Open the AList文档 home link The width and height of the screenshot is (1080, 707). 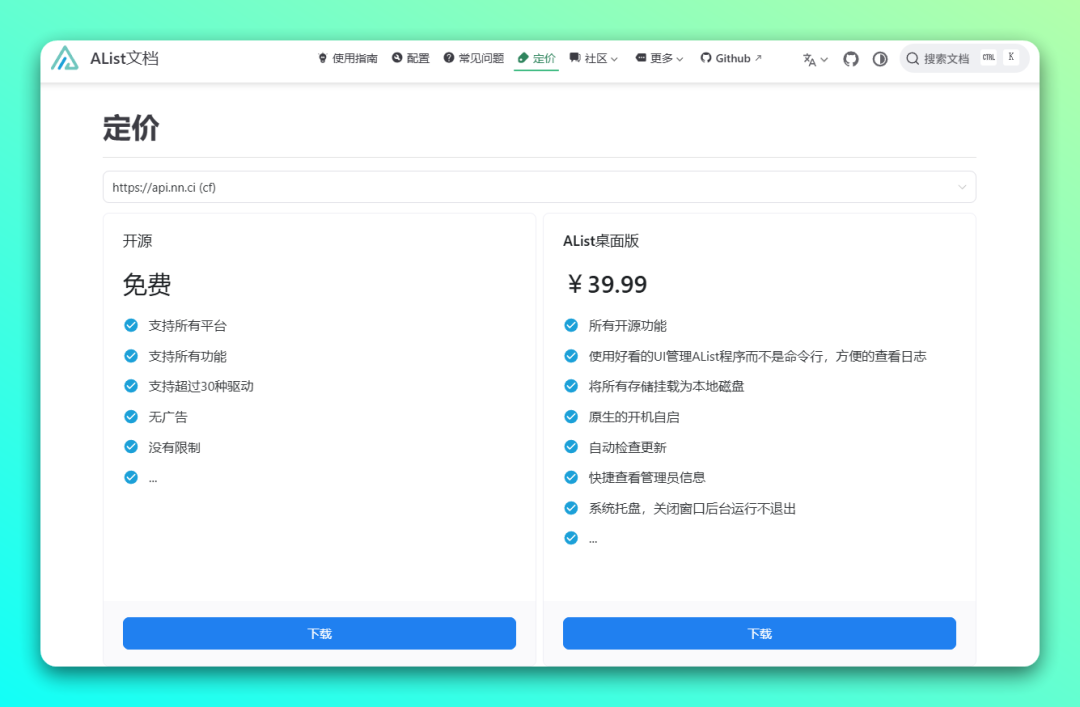(105, 59)
